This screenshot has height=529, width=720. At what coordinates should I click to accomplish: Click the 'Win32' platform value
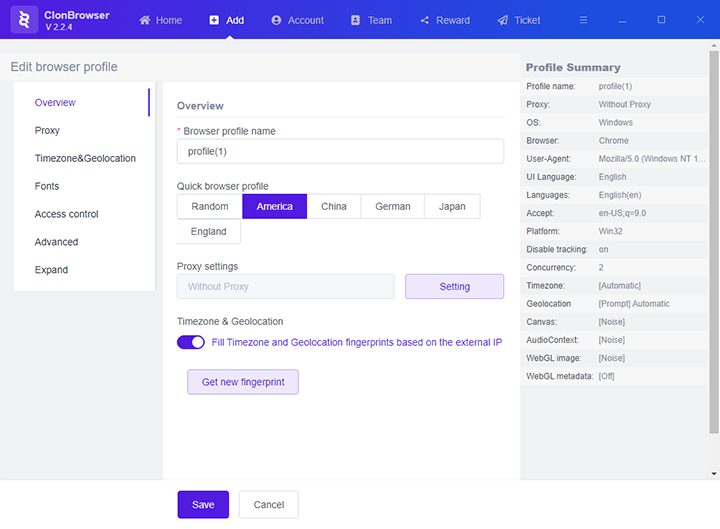[x=610, y=231]
